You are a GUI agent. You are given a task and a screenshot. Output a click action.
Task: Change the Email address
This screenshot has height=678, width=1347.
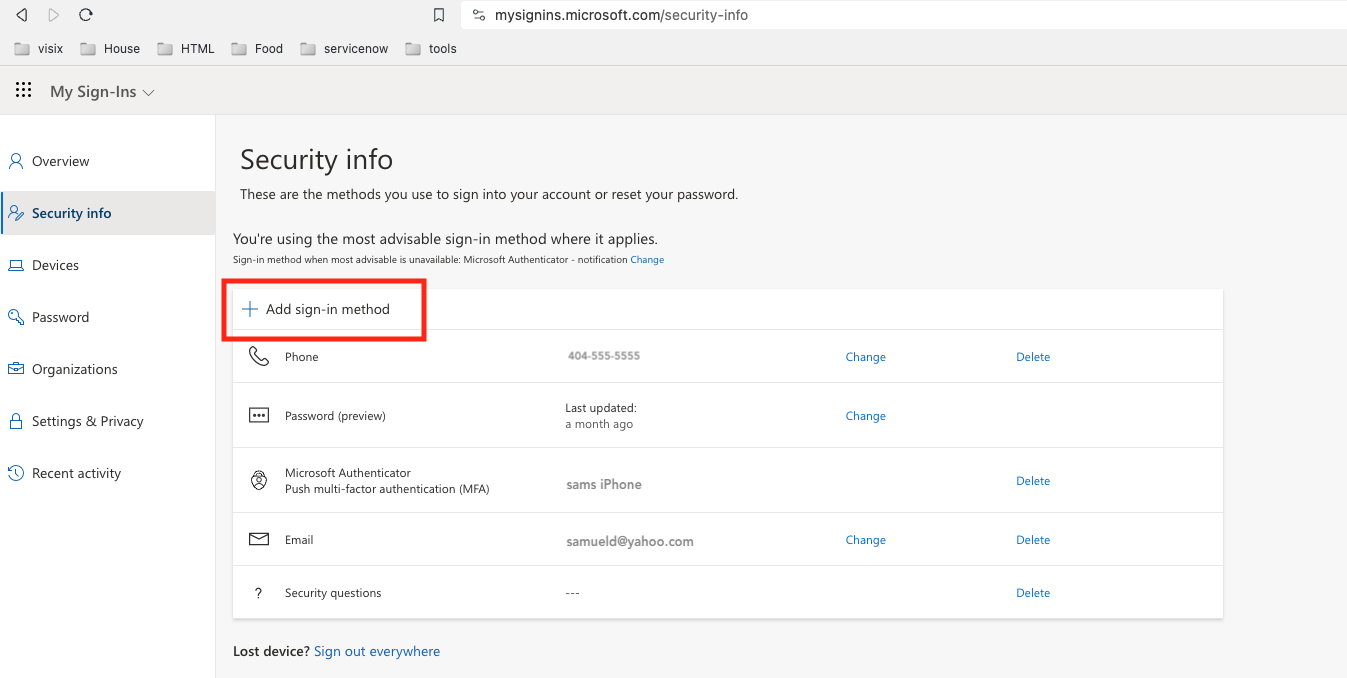pos(865,540)
